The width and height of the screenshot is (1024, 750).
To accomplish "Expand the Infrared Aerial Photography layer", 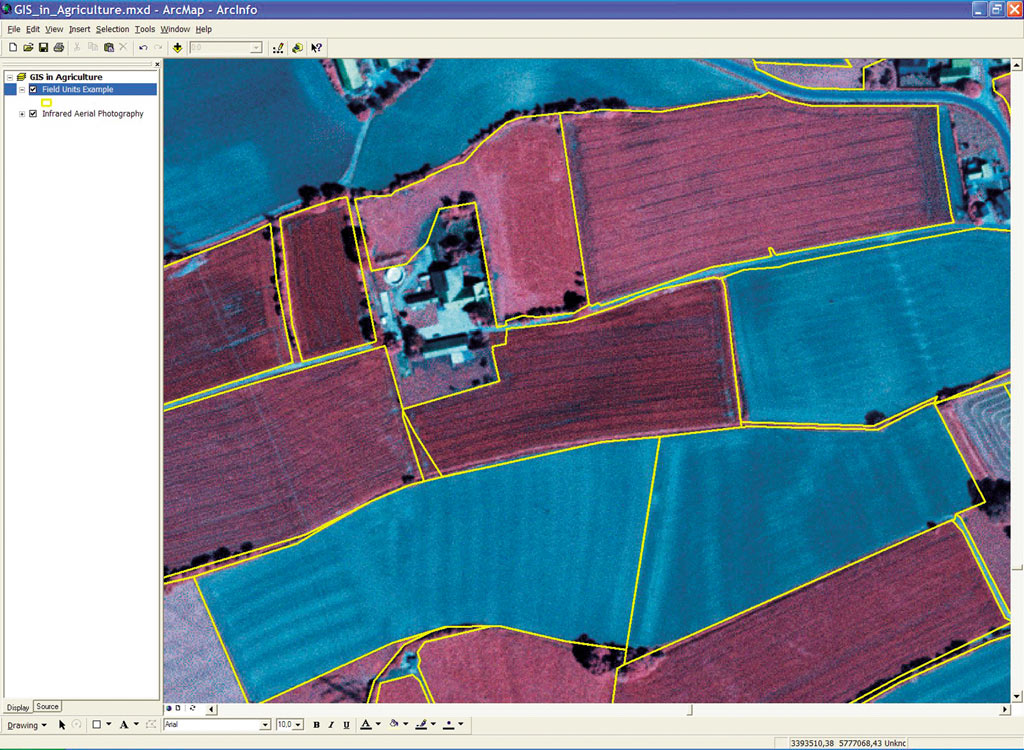I will tap(22, 114).
